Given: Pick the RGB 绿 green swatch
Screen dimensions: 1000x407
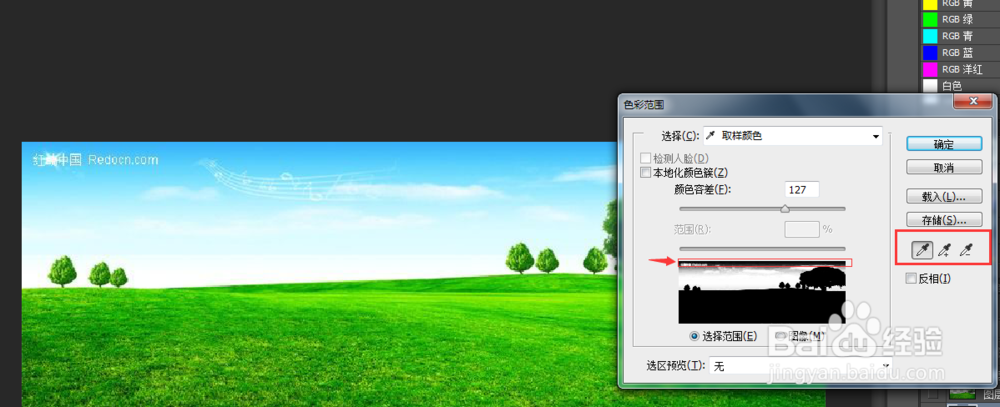Looking at the screenshot, I should pyautogui.click(x=930, y=19).
